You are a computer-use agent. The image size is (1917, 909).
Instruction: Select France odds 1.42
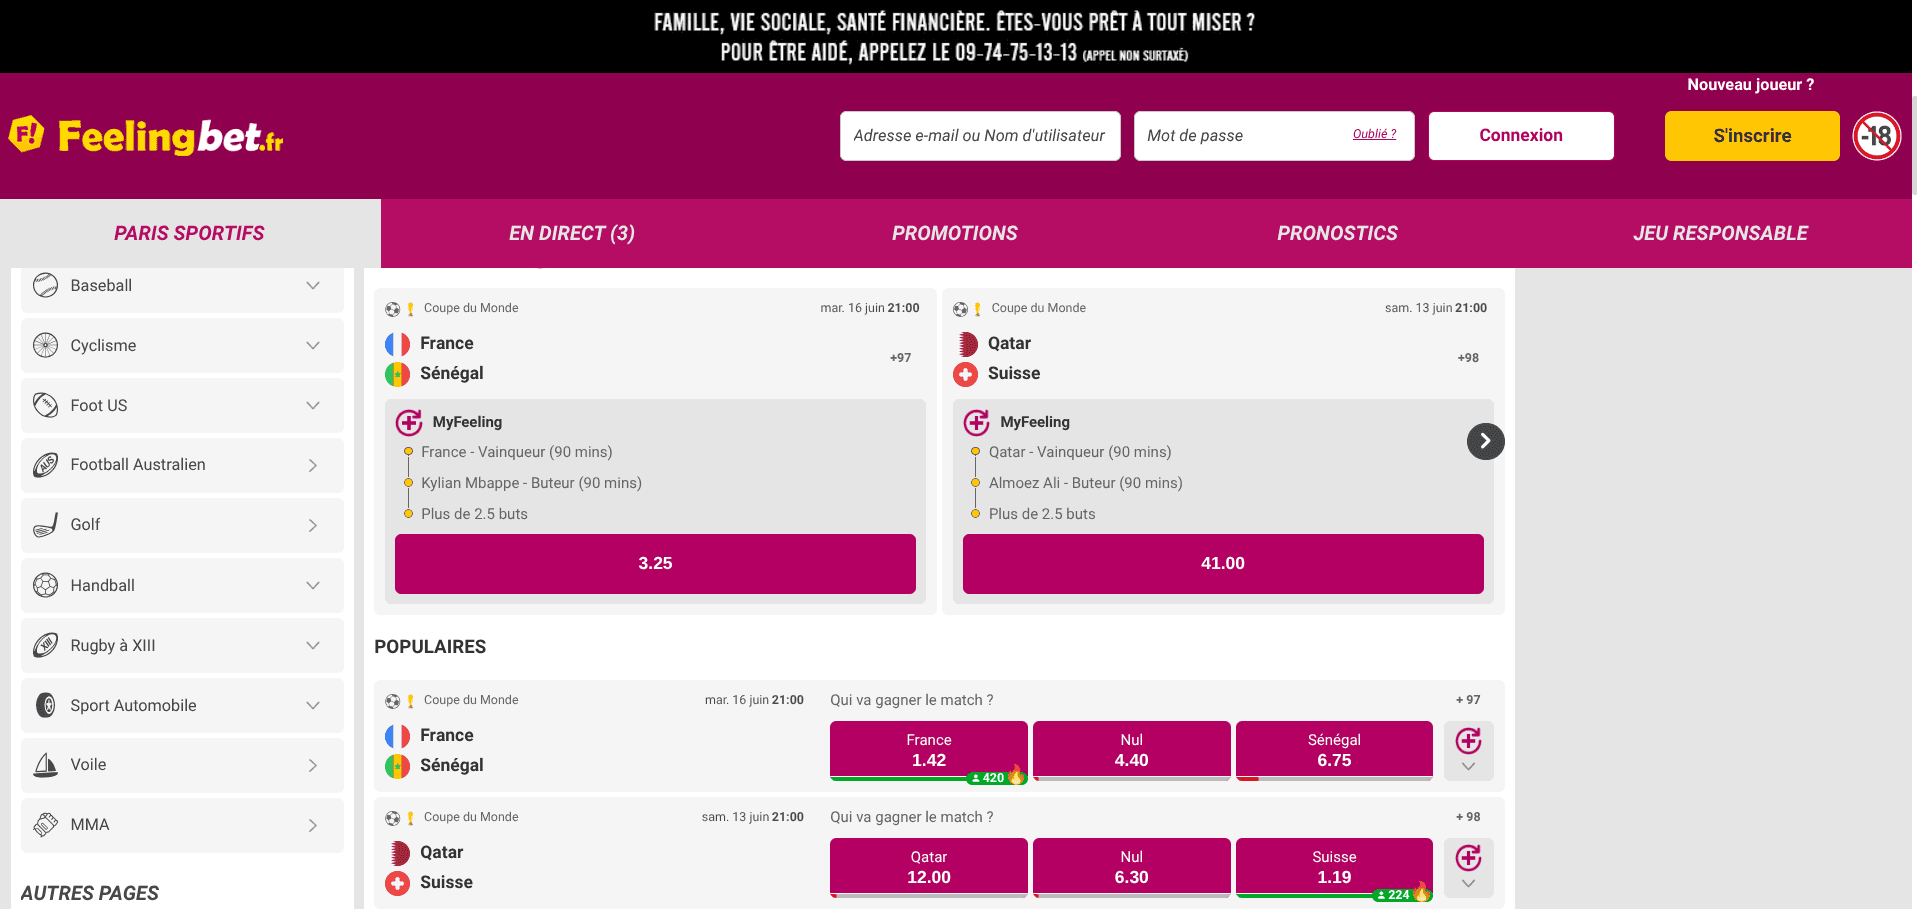tap(928, 750)
